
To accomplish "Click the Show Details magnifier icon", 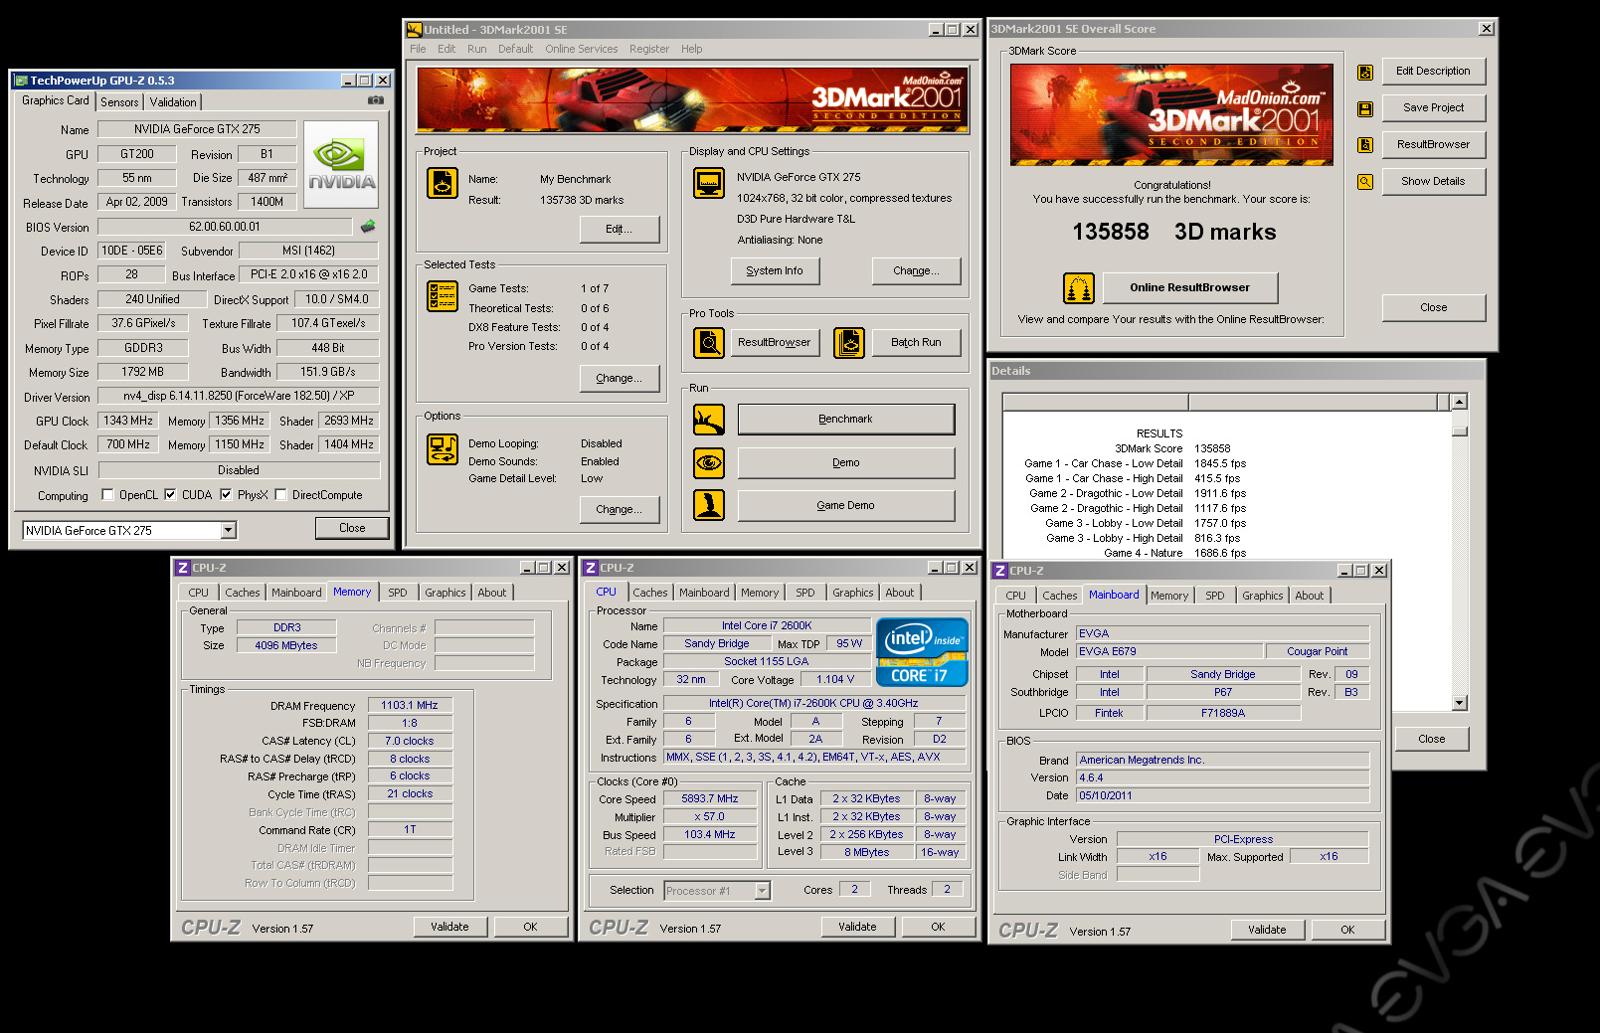I will (x=1365, y=182).
